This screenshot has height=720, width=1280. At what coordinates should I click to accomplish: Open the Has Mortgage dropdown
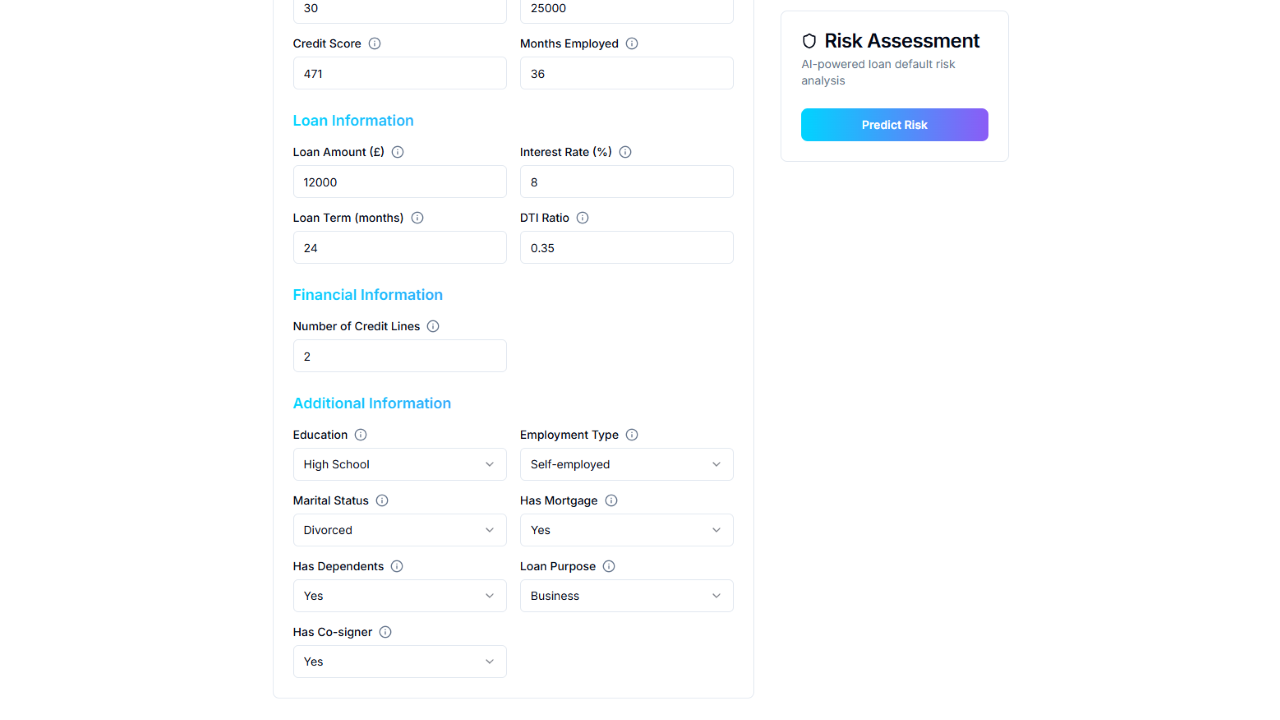(627, 530)
